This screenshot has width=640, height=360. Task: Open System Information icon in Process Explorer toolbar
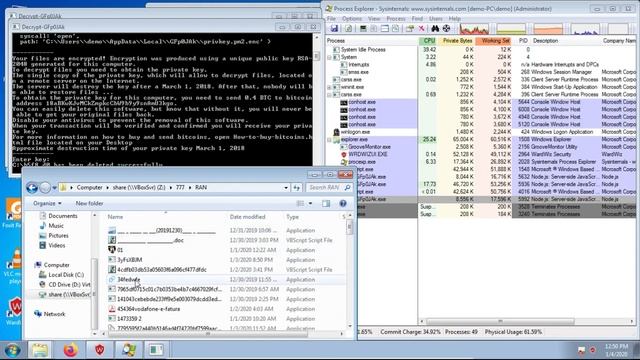click(363, 29)
